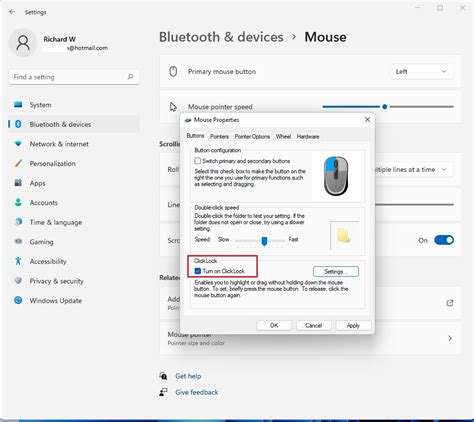Turn off the On toggle switch in Settings
Image resolution: width=474 pixels, height=422 pixels.
tap(444, 240)
